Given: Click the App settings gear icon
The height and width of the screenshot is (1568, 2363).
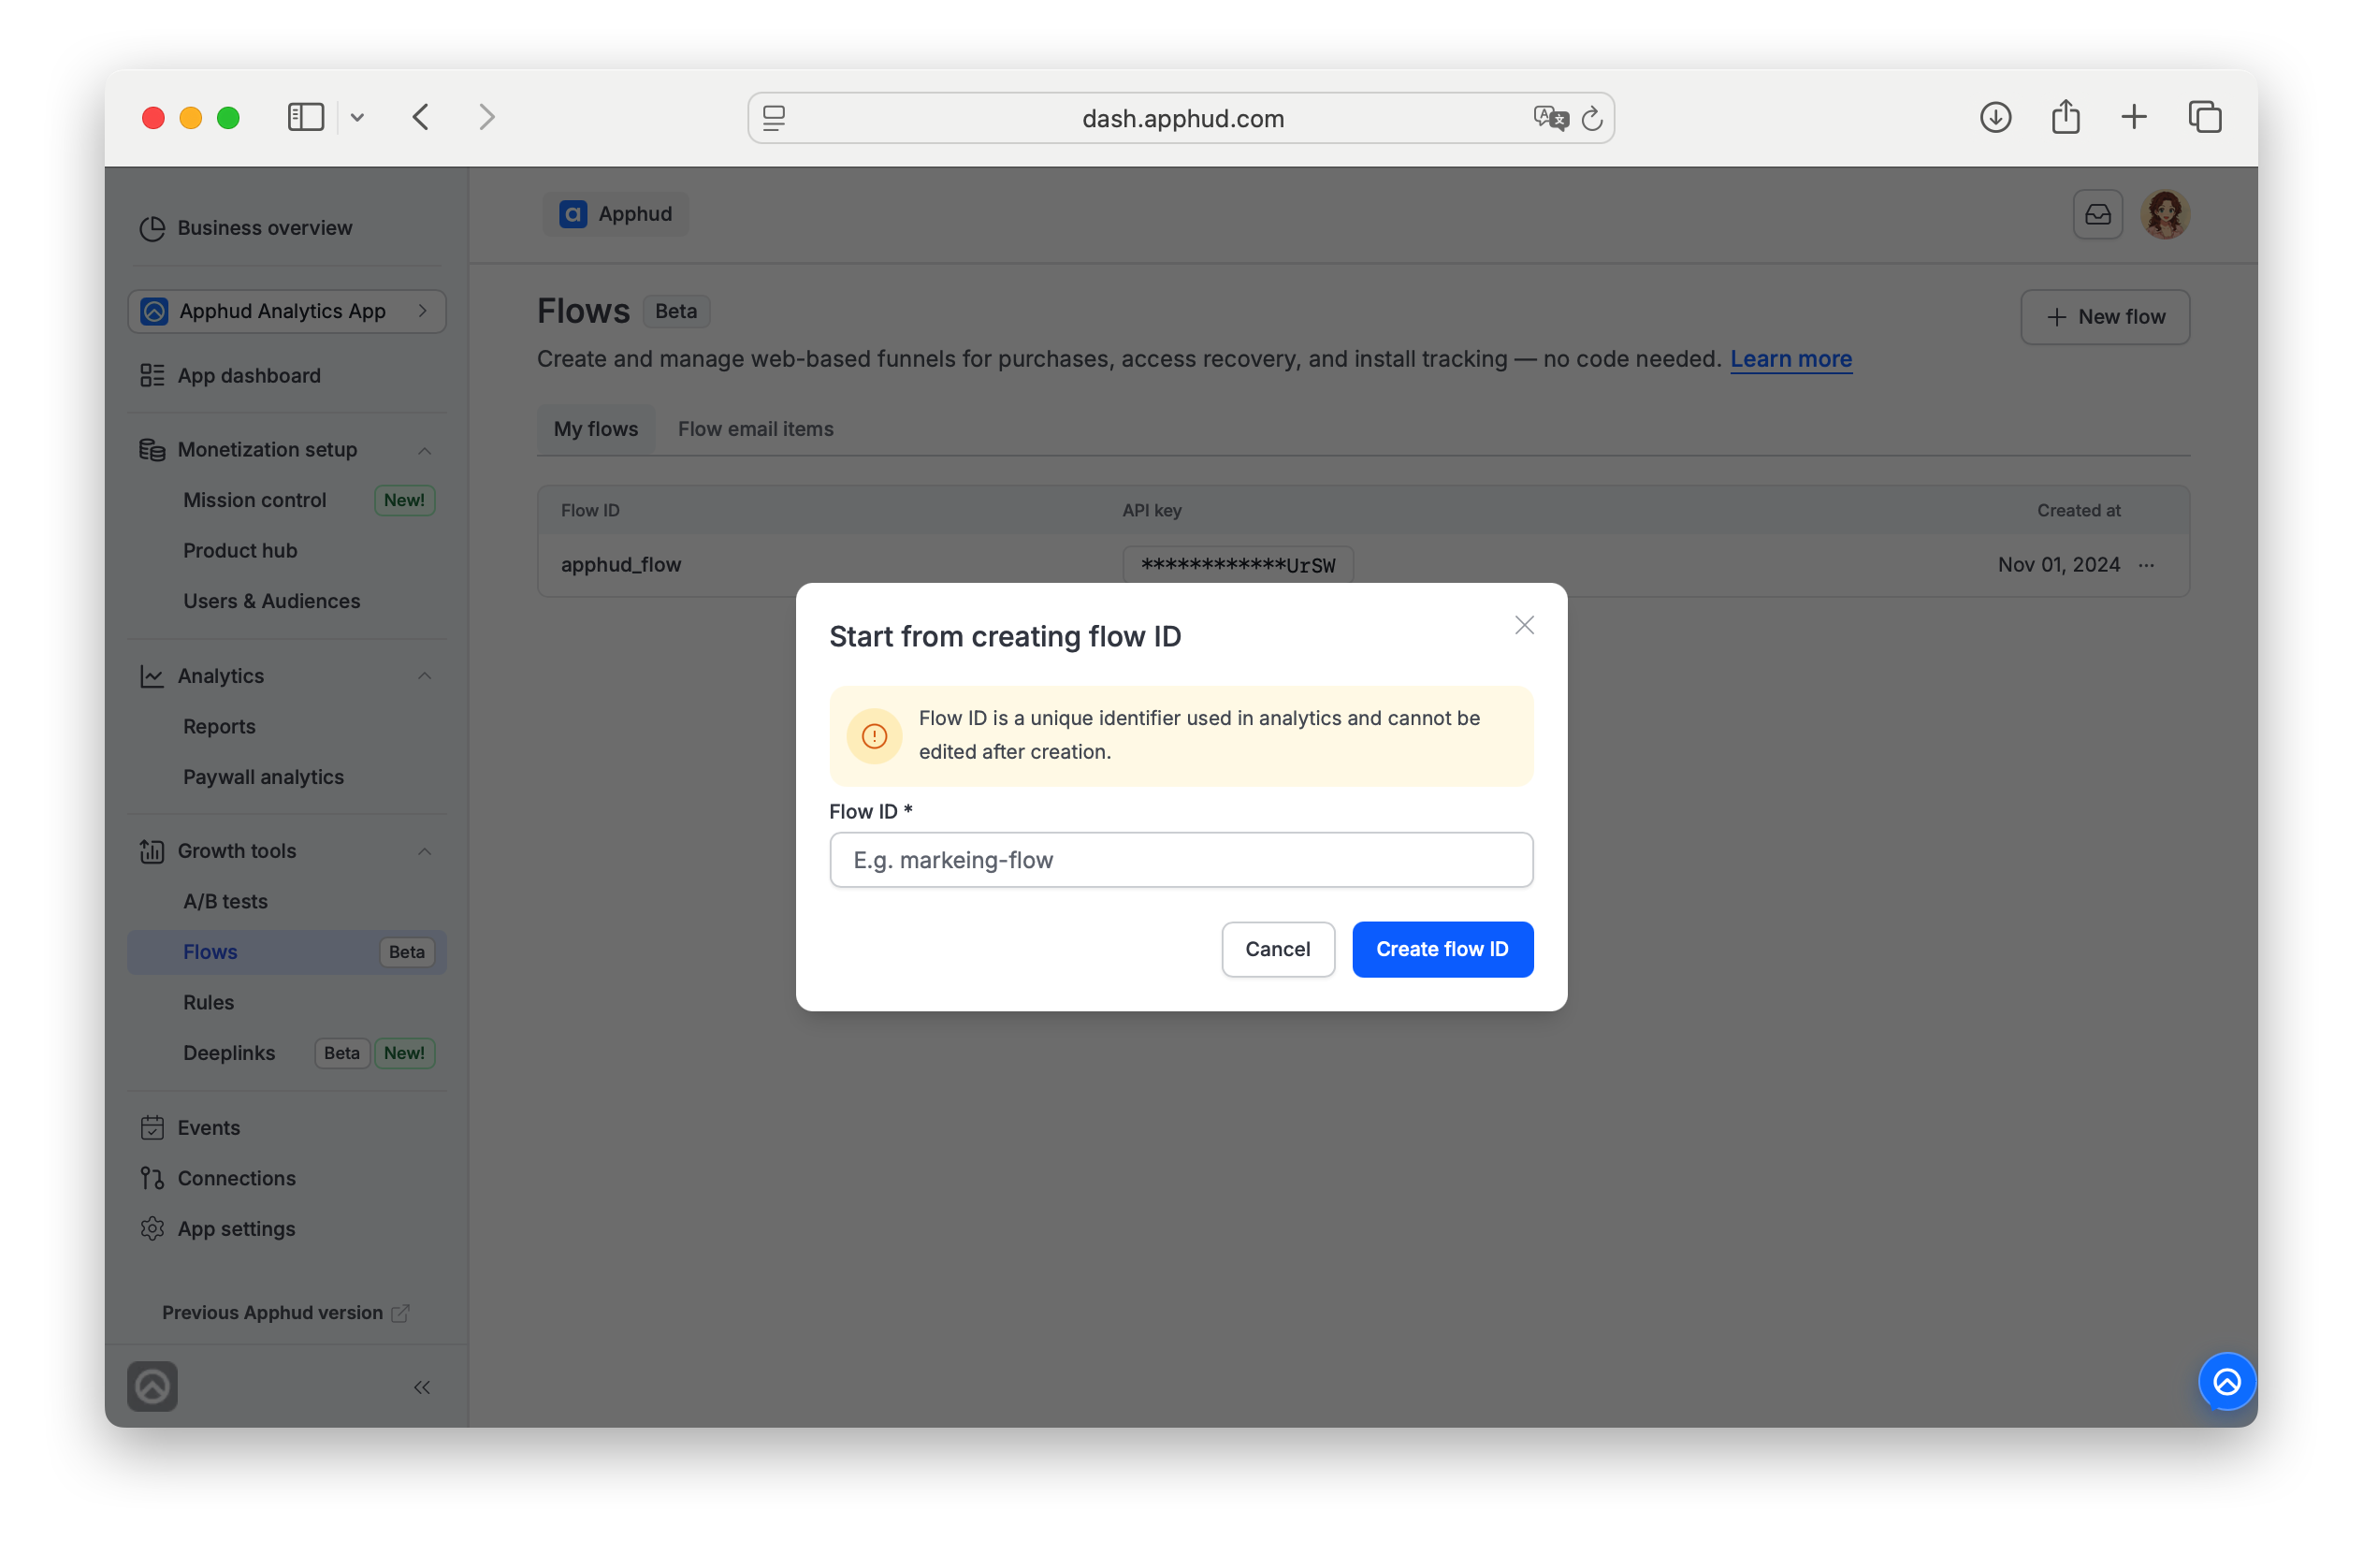Looking at the screenshot, I should (x=152, y=1228).
